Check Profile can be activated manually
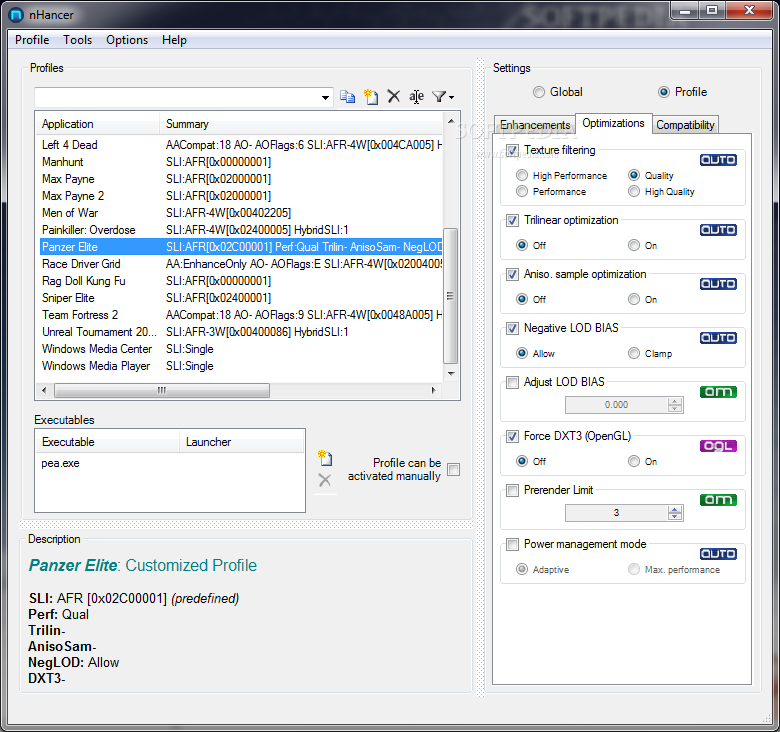Image resolution: width=780 pixels, height=732 pixels. [453, 469]
